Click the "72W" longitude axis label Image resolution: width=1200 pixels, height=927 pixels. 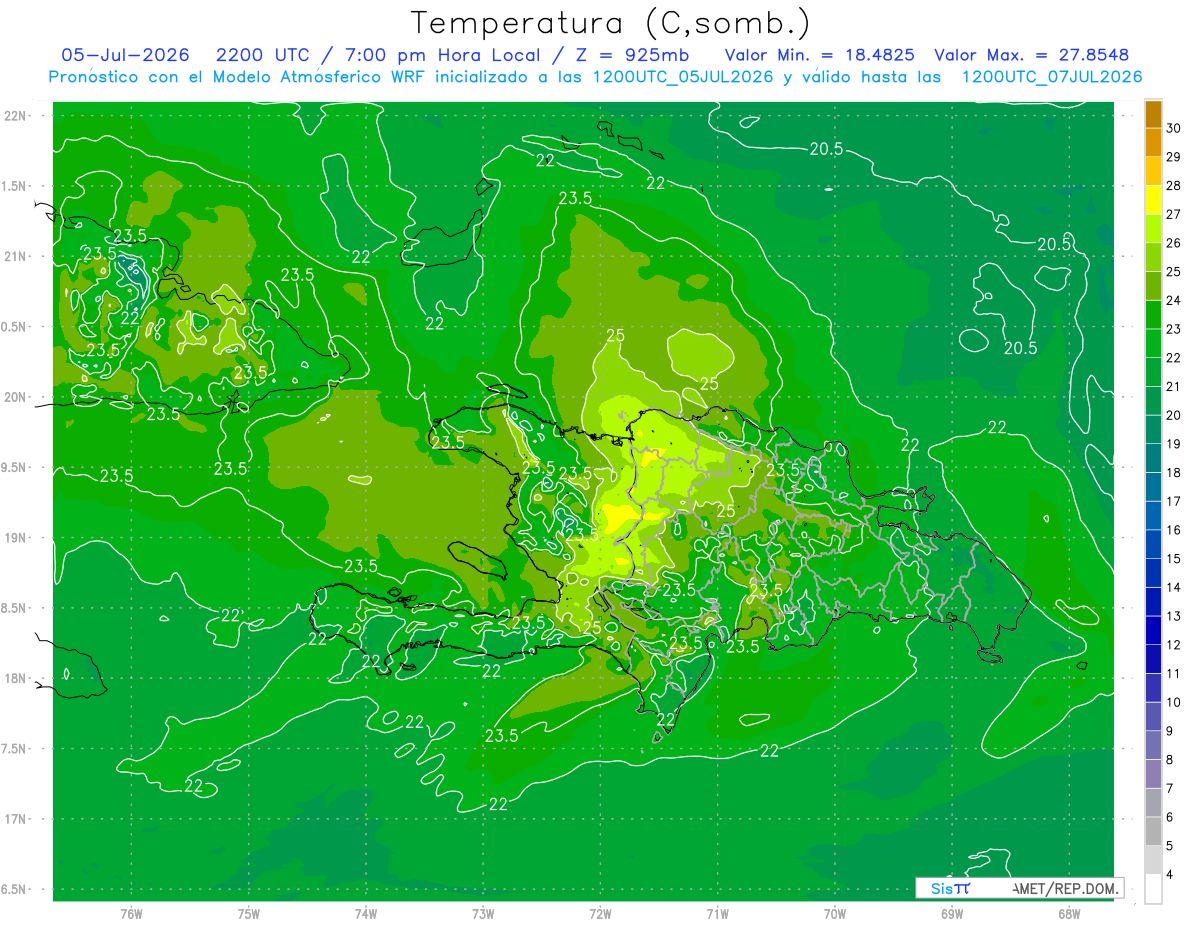(600, 913)
